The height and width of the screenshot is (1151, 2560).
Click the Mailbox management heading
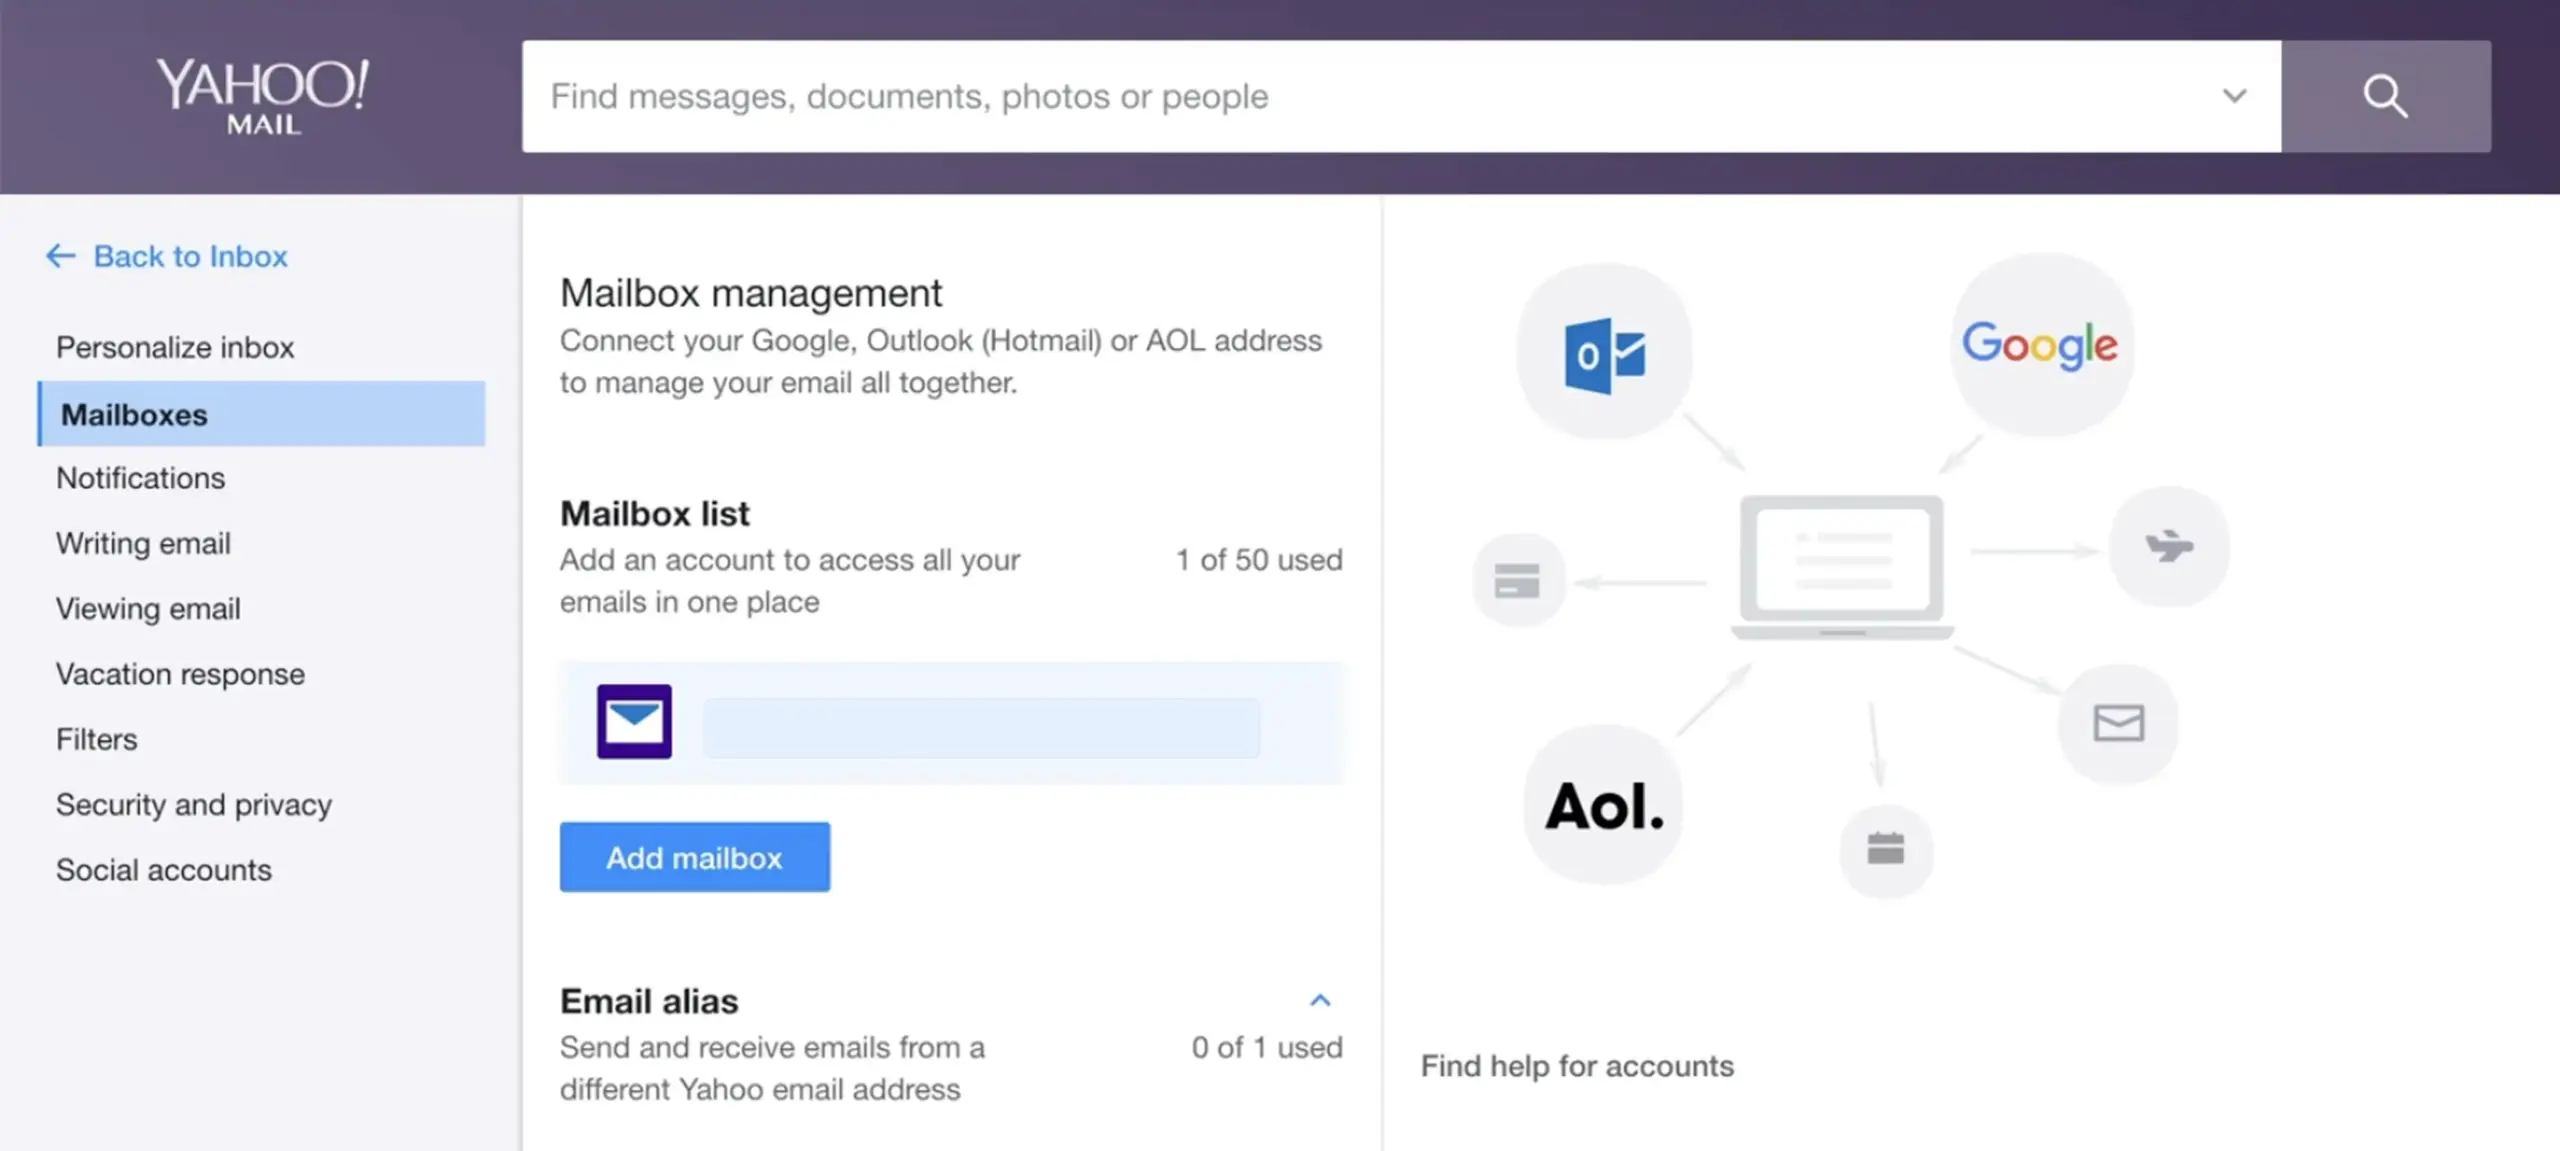tap(751, 293)
